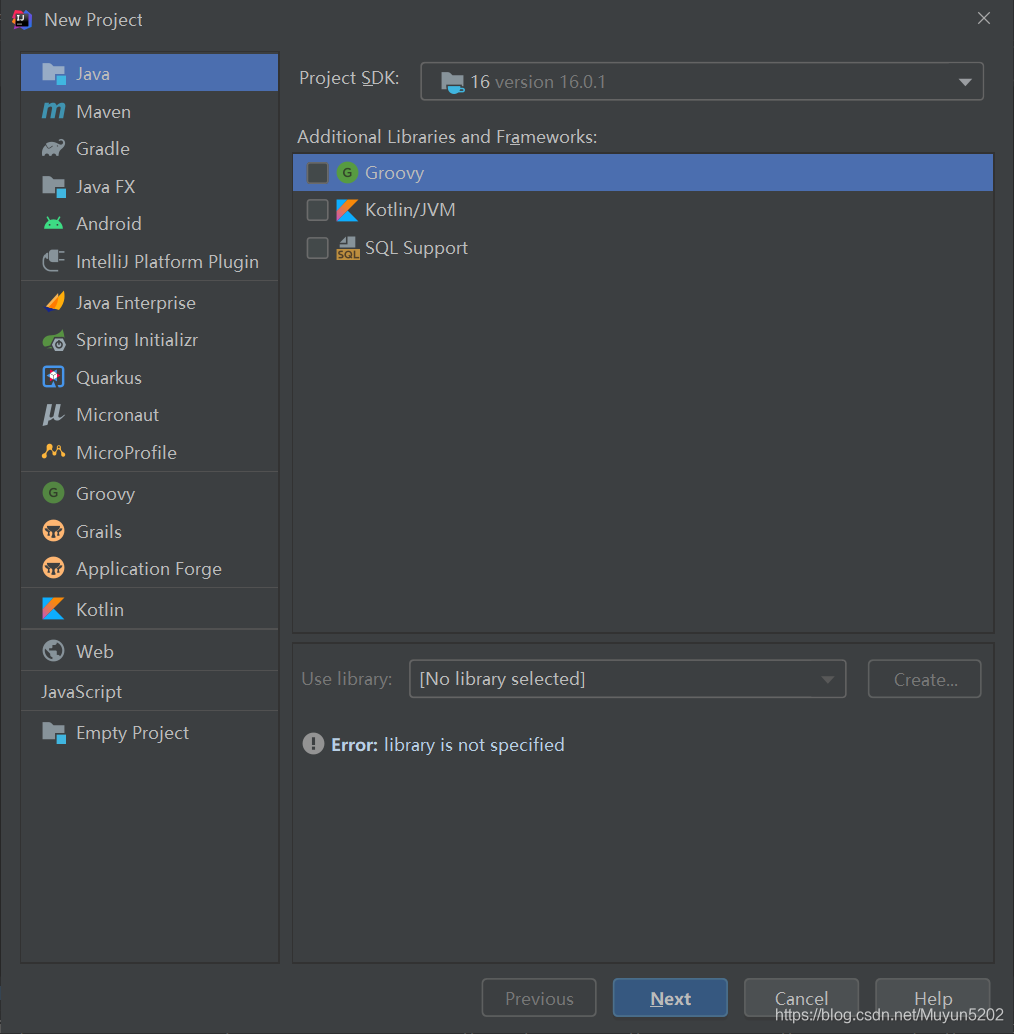Expand the Use library dropdown arrow

tap(827, 679)
